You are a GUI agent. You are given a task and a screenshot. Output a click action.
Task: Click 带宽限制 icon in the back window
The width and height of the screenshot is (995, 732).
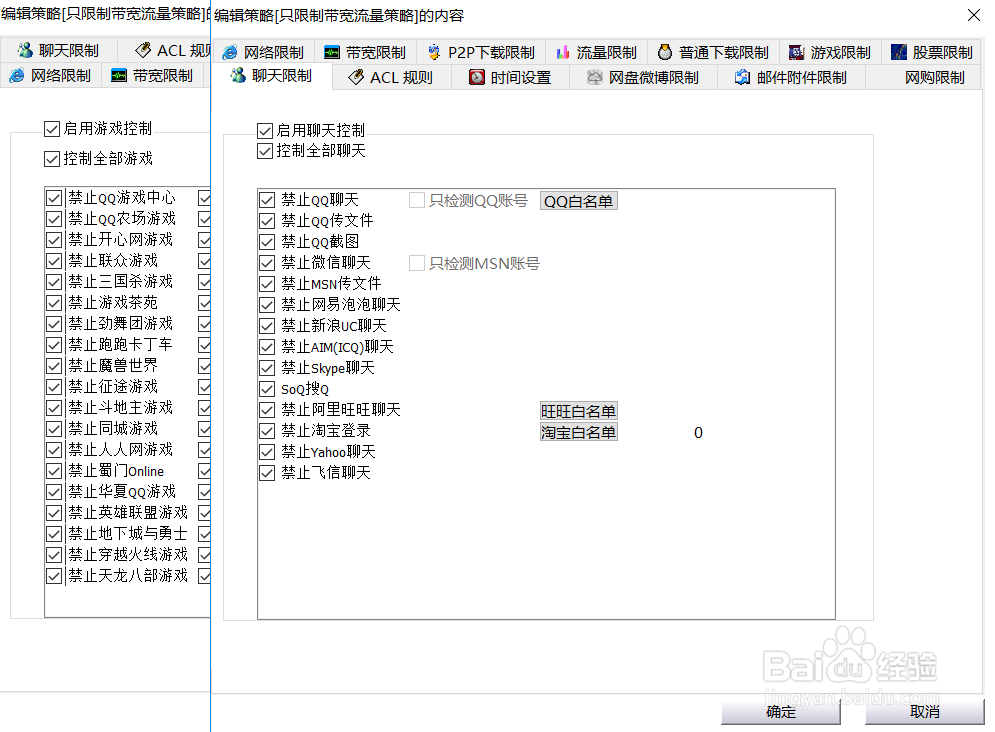point(119,75)
